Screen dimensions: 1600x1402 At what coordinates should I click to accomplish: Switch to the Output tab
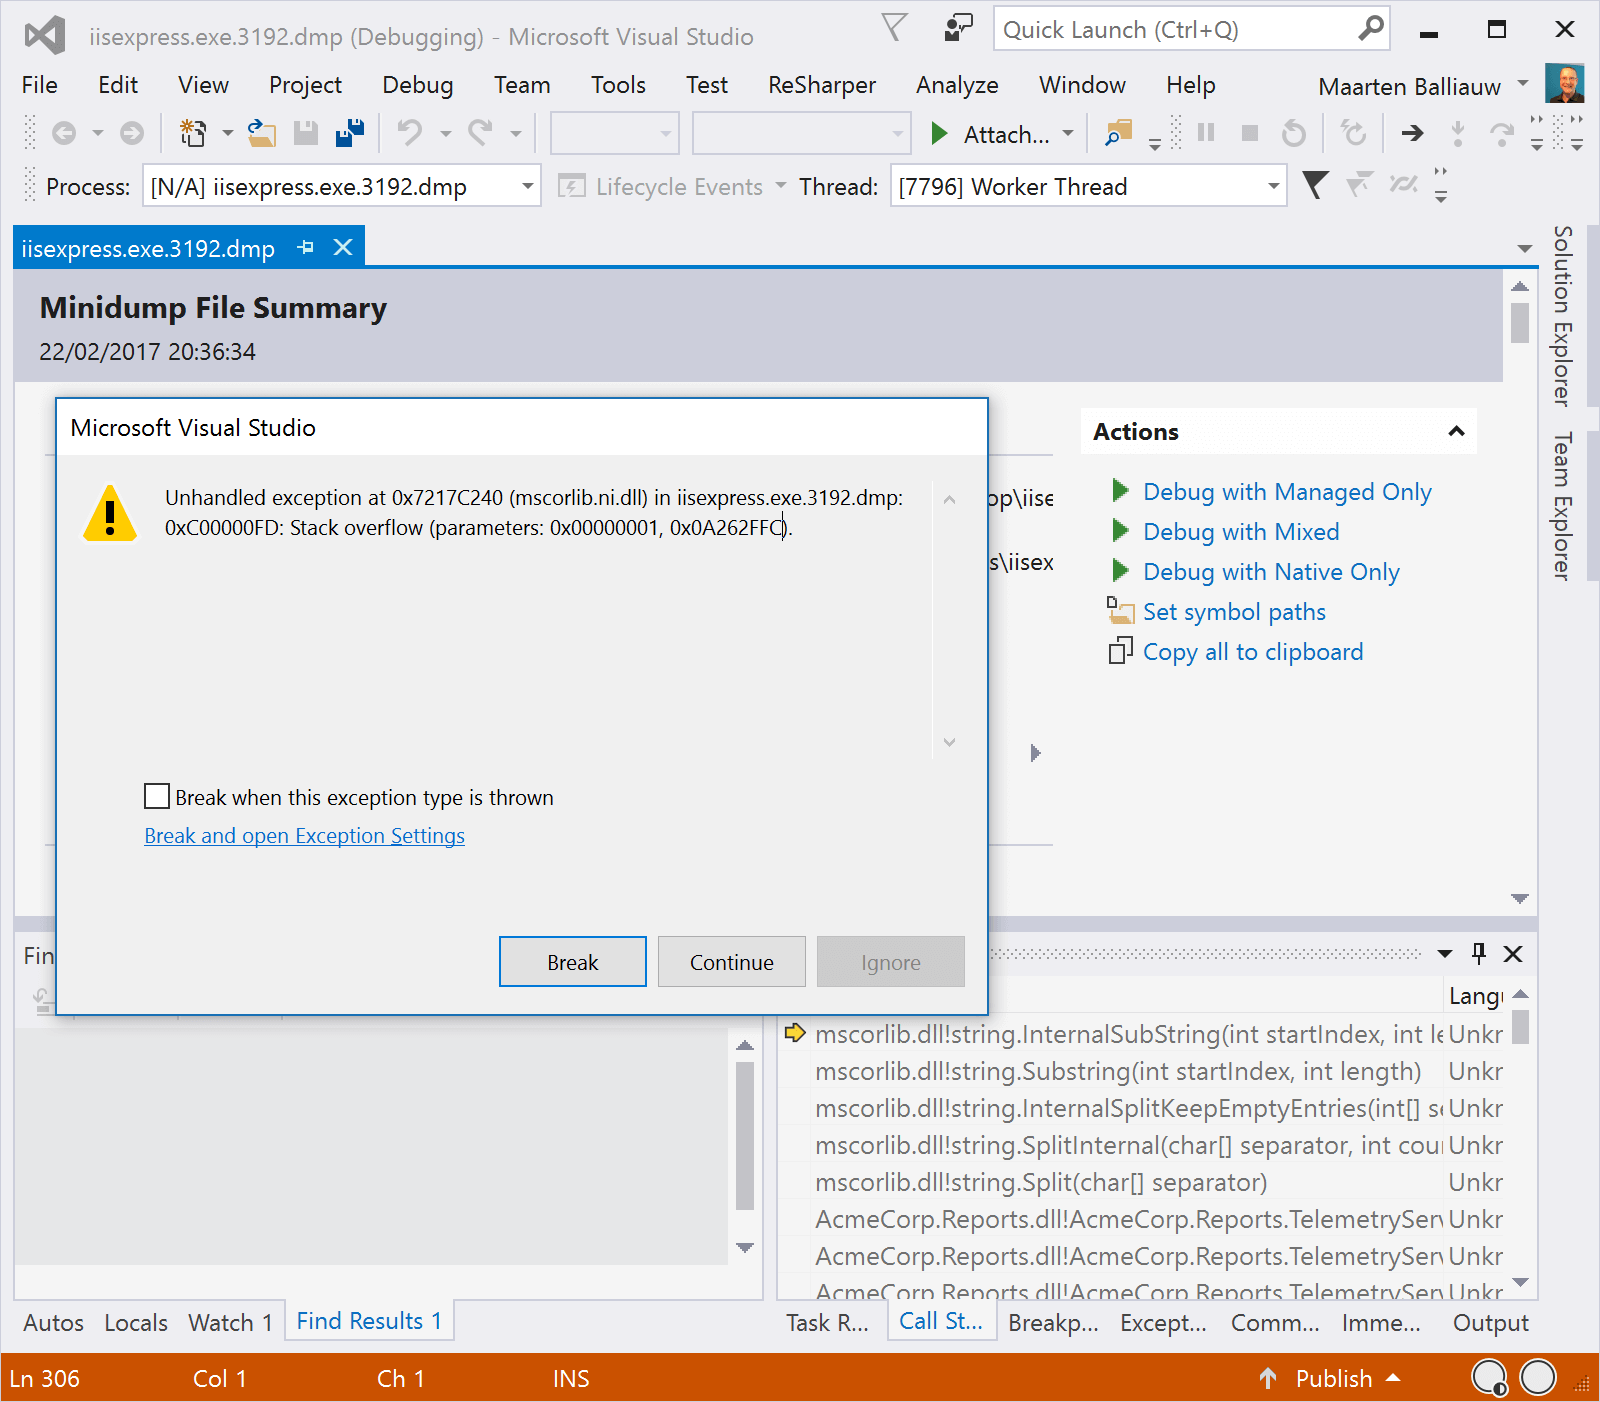(1490, 1322)
